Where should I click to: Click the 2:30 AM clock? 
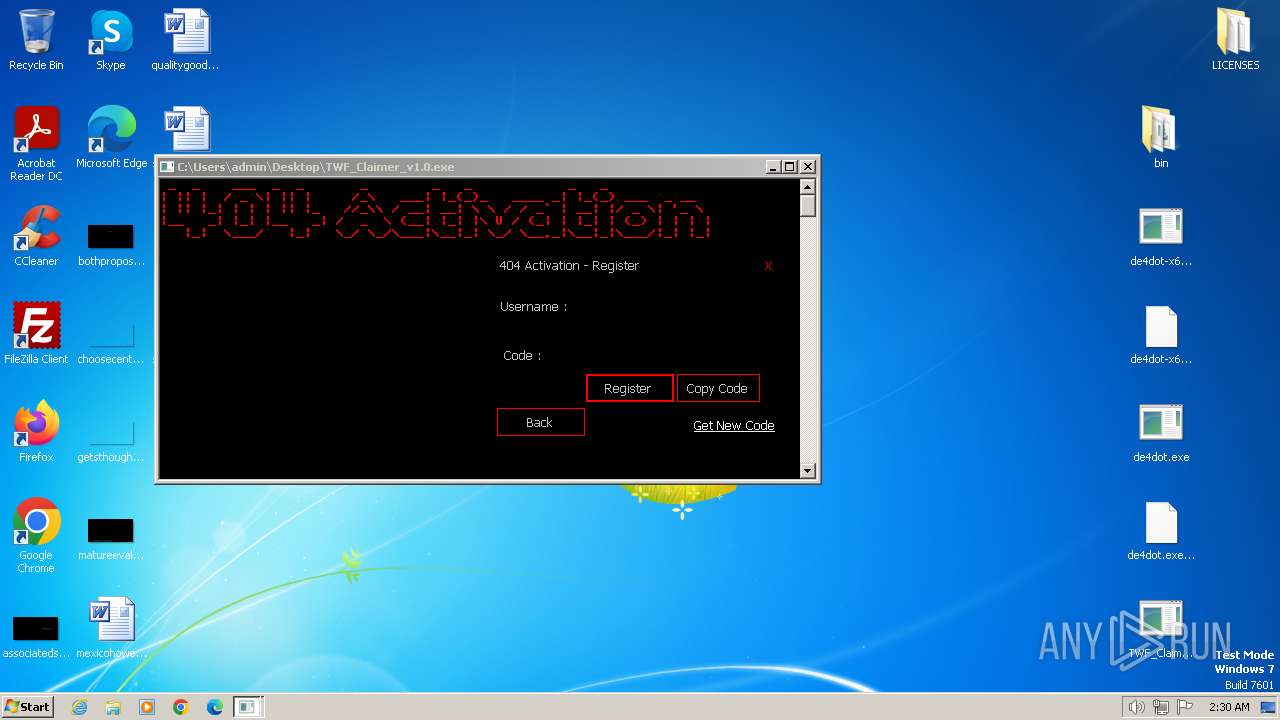pyautogui.click(x=1229, y=707)
